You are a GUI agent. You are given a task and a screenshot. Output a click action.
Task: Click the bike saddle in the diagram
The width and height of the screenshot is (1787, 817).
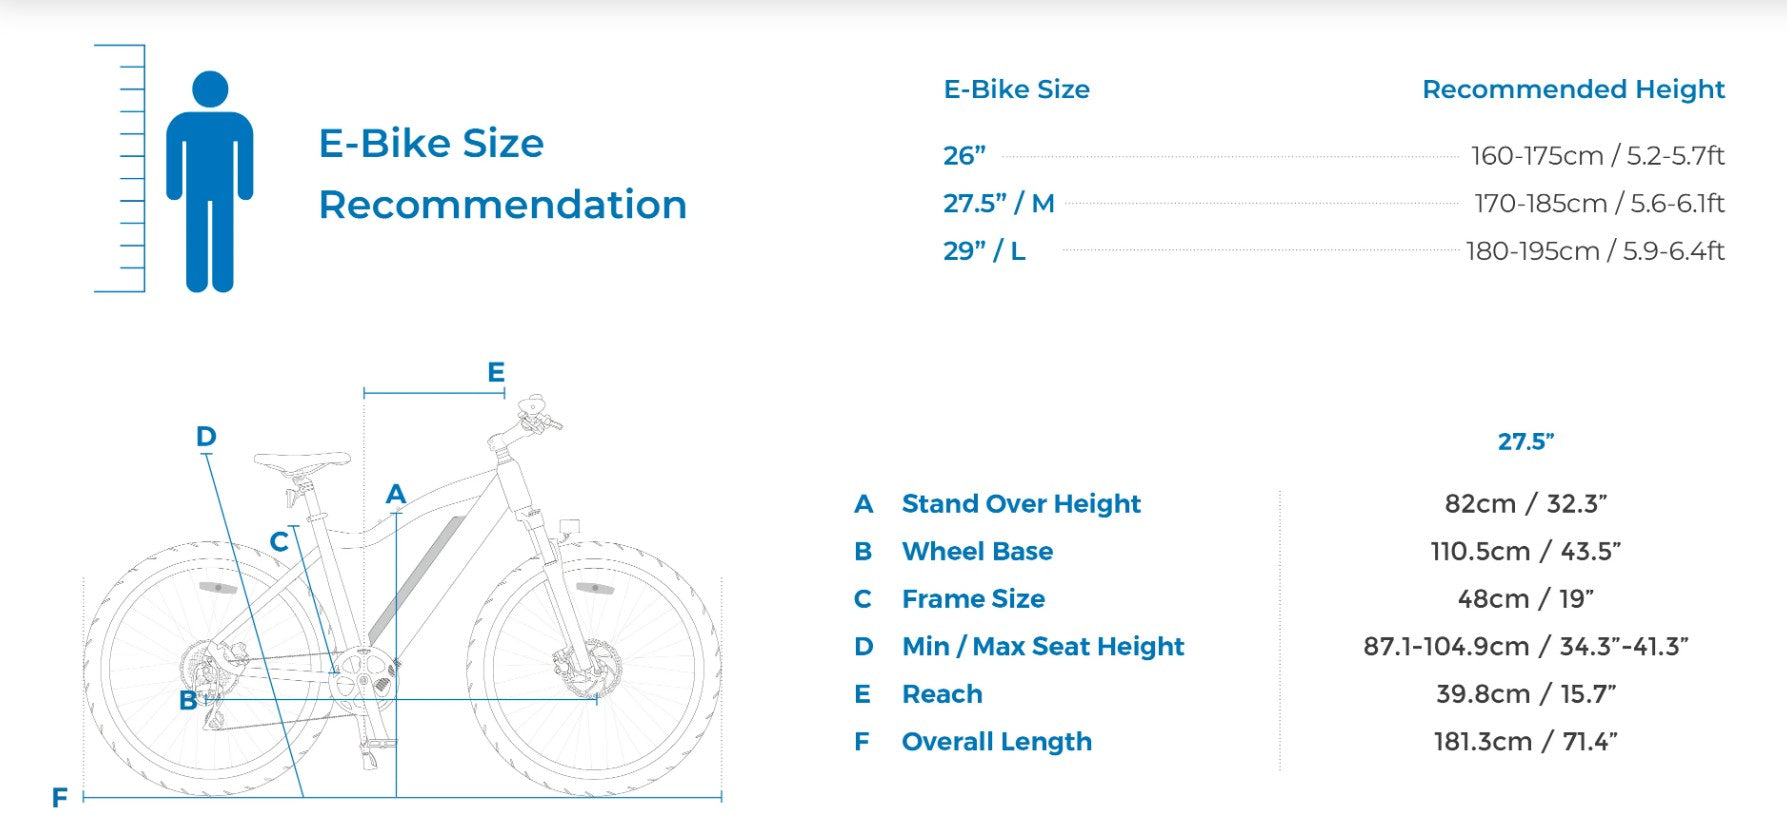301,461
